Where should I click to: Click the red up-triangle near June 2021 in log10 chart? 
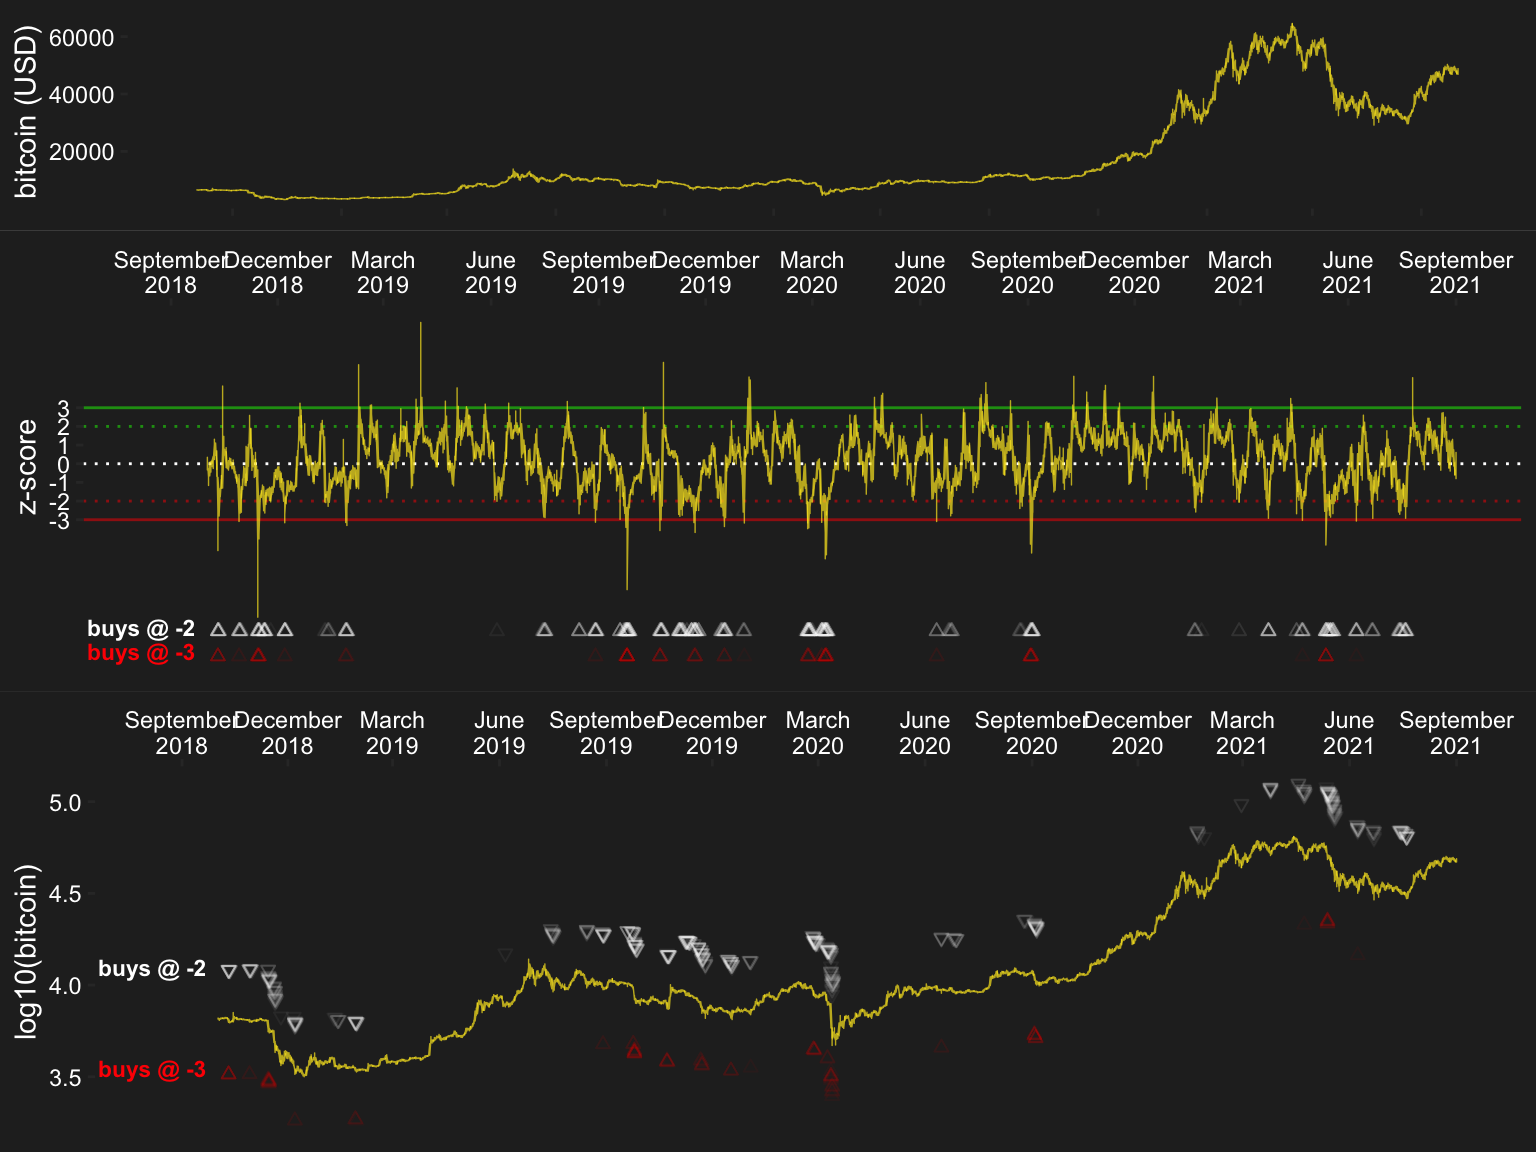pyautogui.click(x=1327, y=920)
